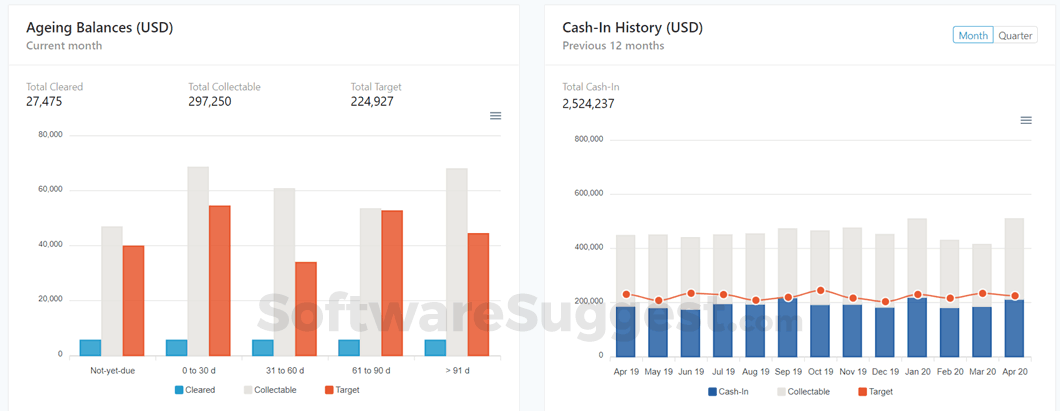Click the Dec 19 target line marker
Screen dimensions: 1060x411
pyautogui.click(x=885, y=302)
